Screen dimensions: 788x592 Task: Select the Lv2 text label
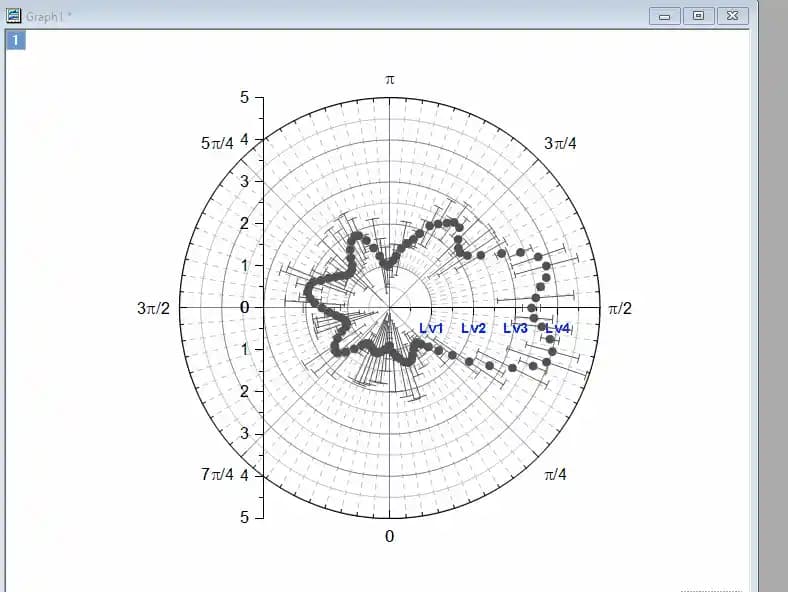point(474,329)
